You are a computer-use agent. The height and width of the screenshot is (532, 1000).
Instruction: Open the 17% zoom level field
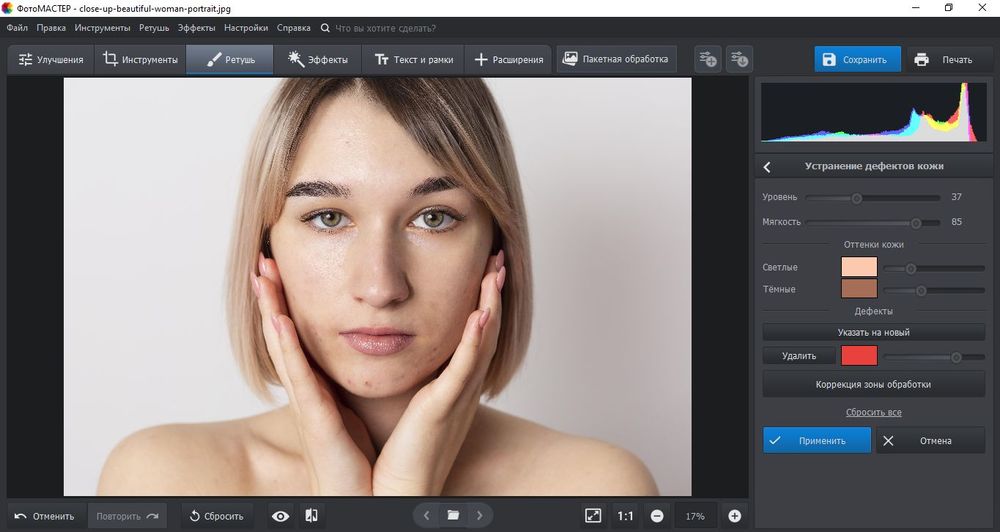pos(695,516)
